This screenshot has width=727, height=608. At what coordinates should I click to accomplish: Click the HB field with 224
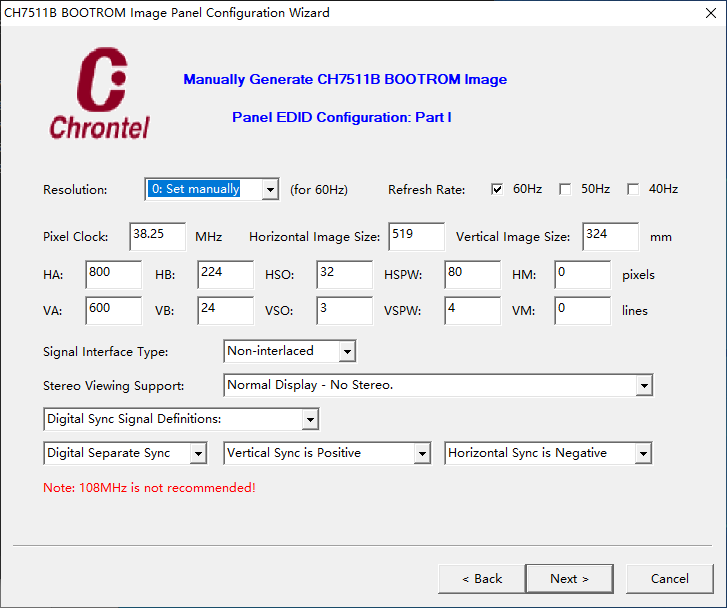pos(225,275)
